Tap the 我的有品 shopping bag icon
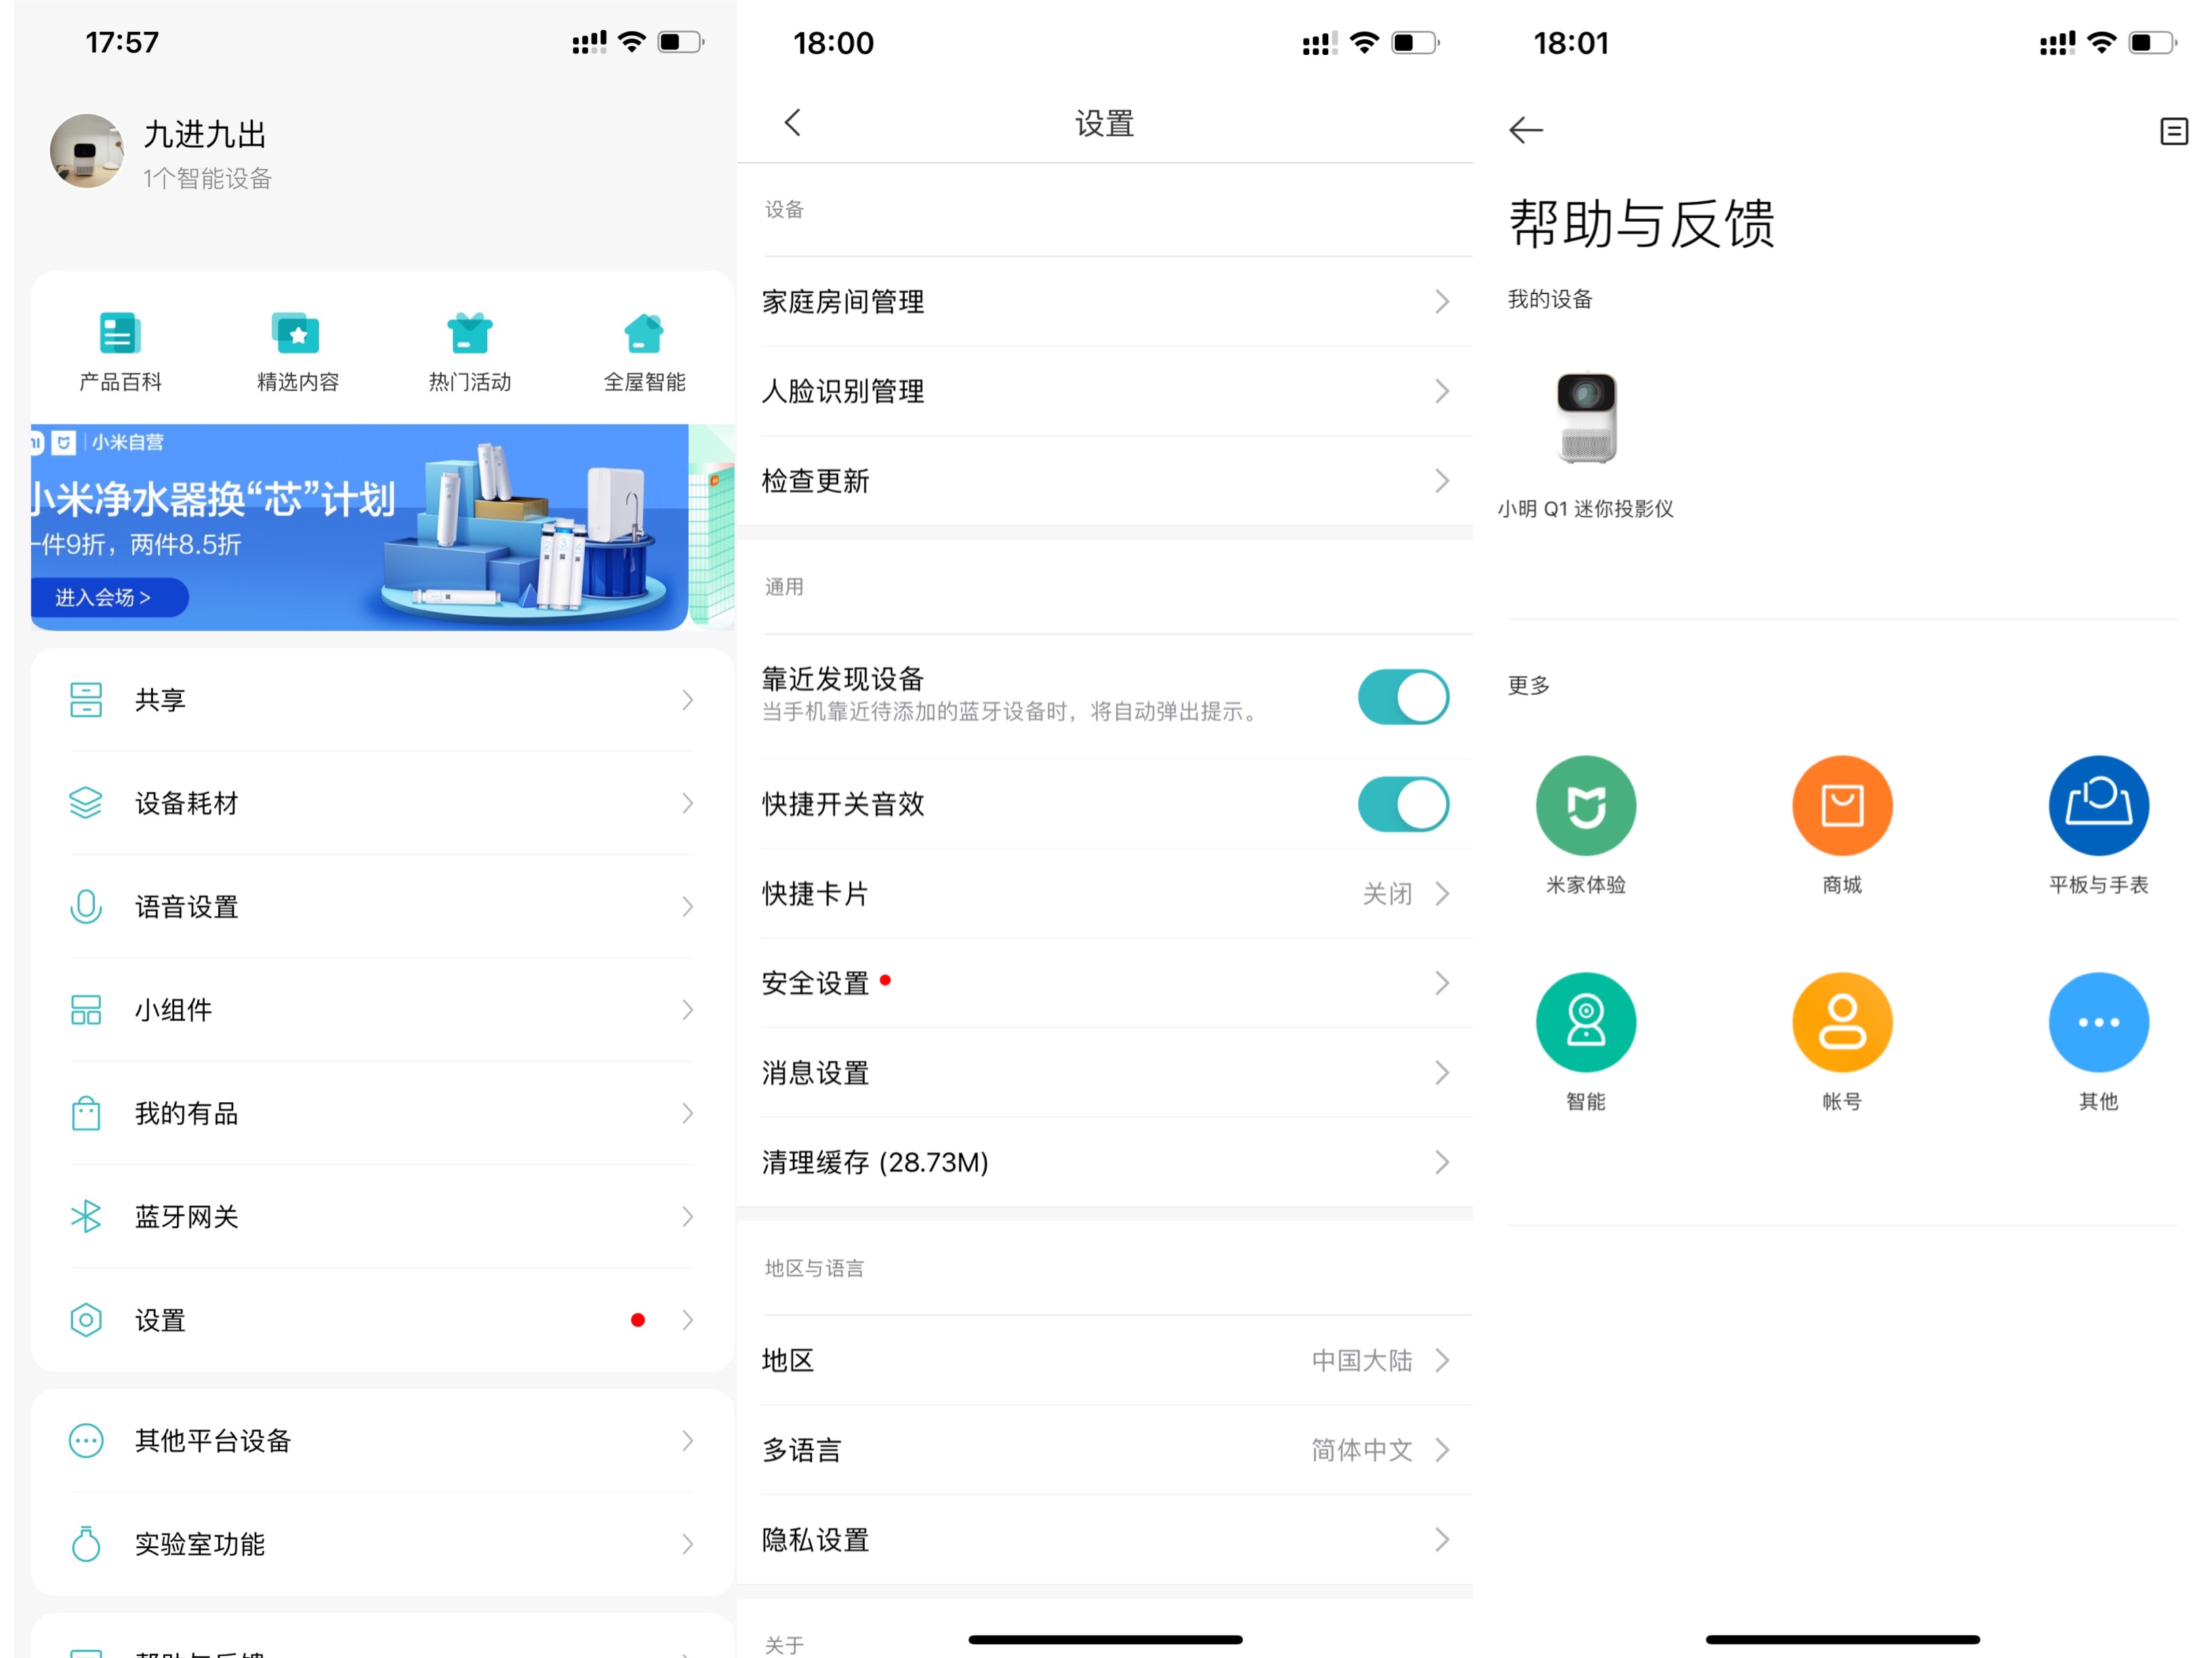 tap(86, 1113)
